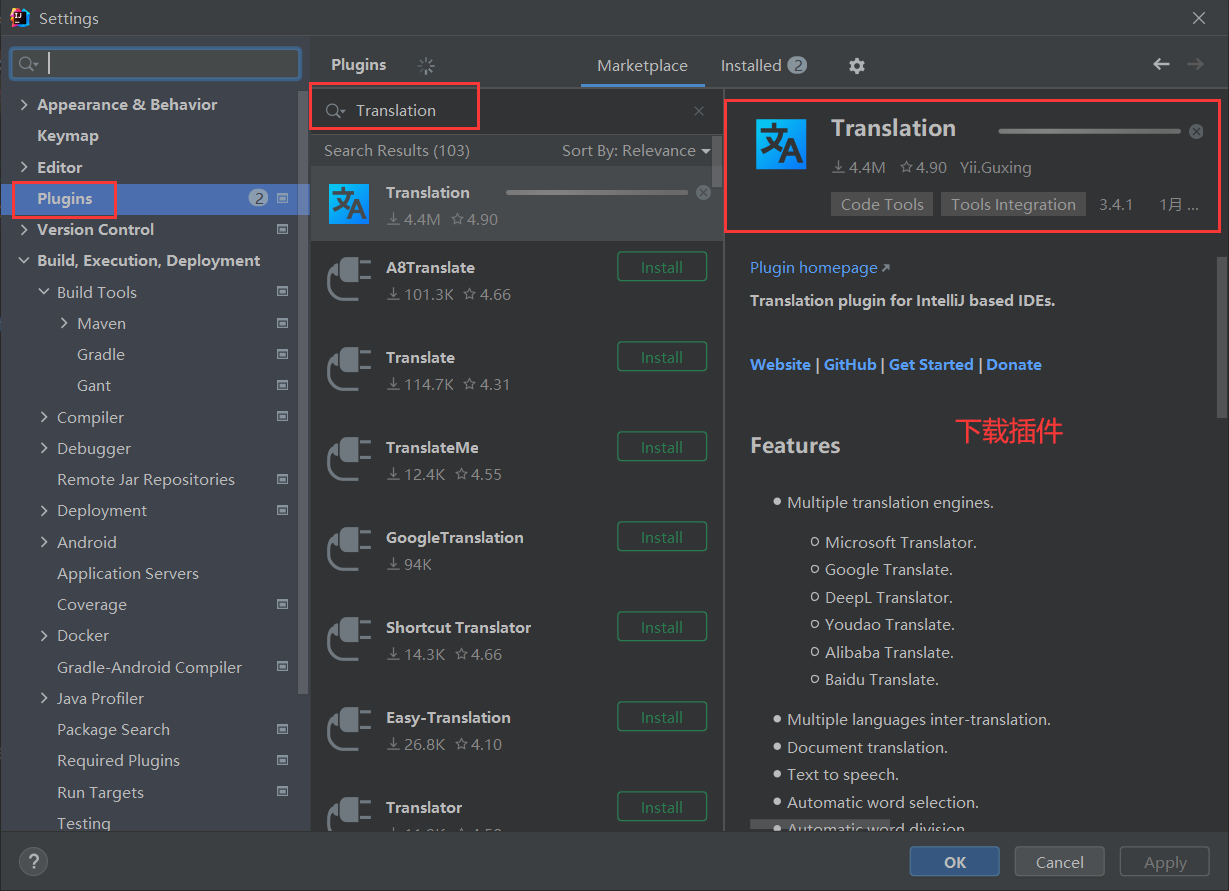Screen dimensions: 1229x891
Task: Open Remote Jar Repositories settings
Action: pos(146,479)
